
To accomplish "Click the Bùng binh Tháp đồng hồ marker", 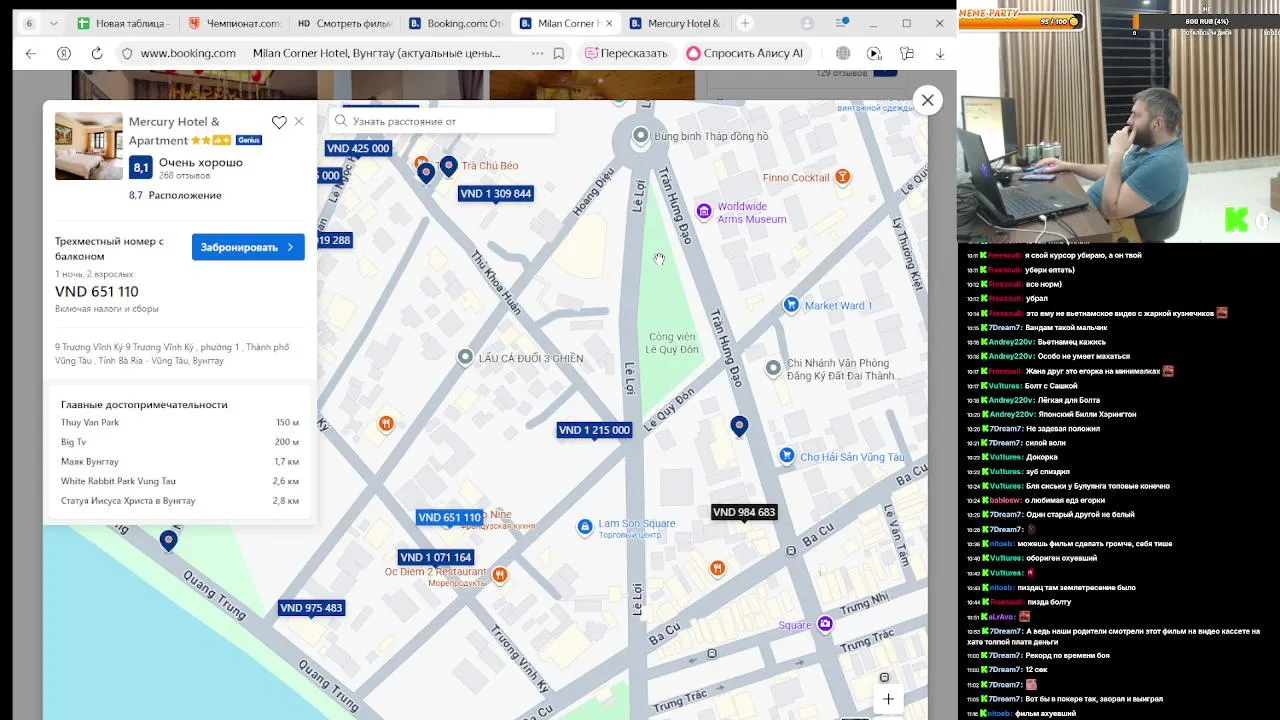I will tap(641, 136).
